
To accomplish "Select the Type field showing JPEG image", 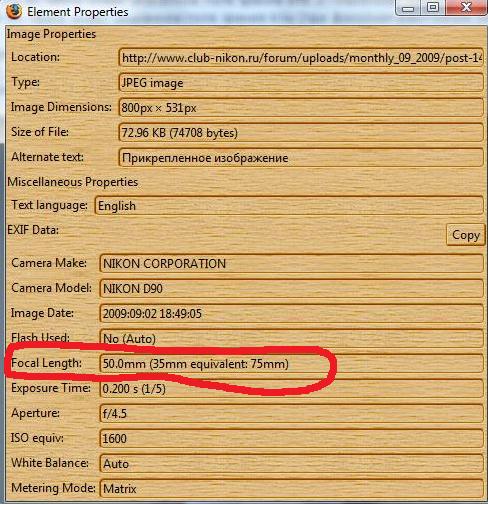I will (301, 83).
